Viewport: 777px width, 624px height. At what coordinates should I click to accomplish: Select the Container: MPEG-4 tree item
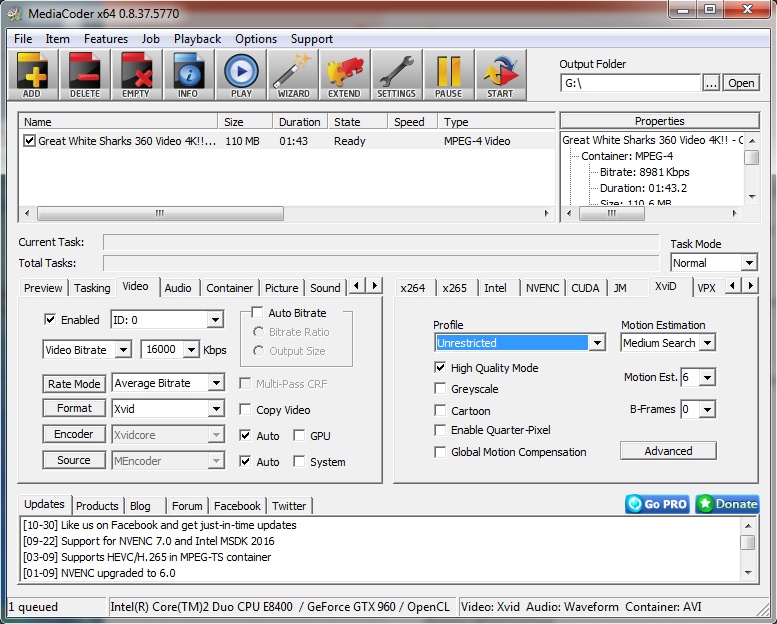coord(627,156)
